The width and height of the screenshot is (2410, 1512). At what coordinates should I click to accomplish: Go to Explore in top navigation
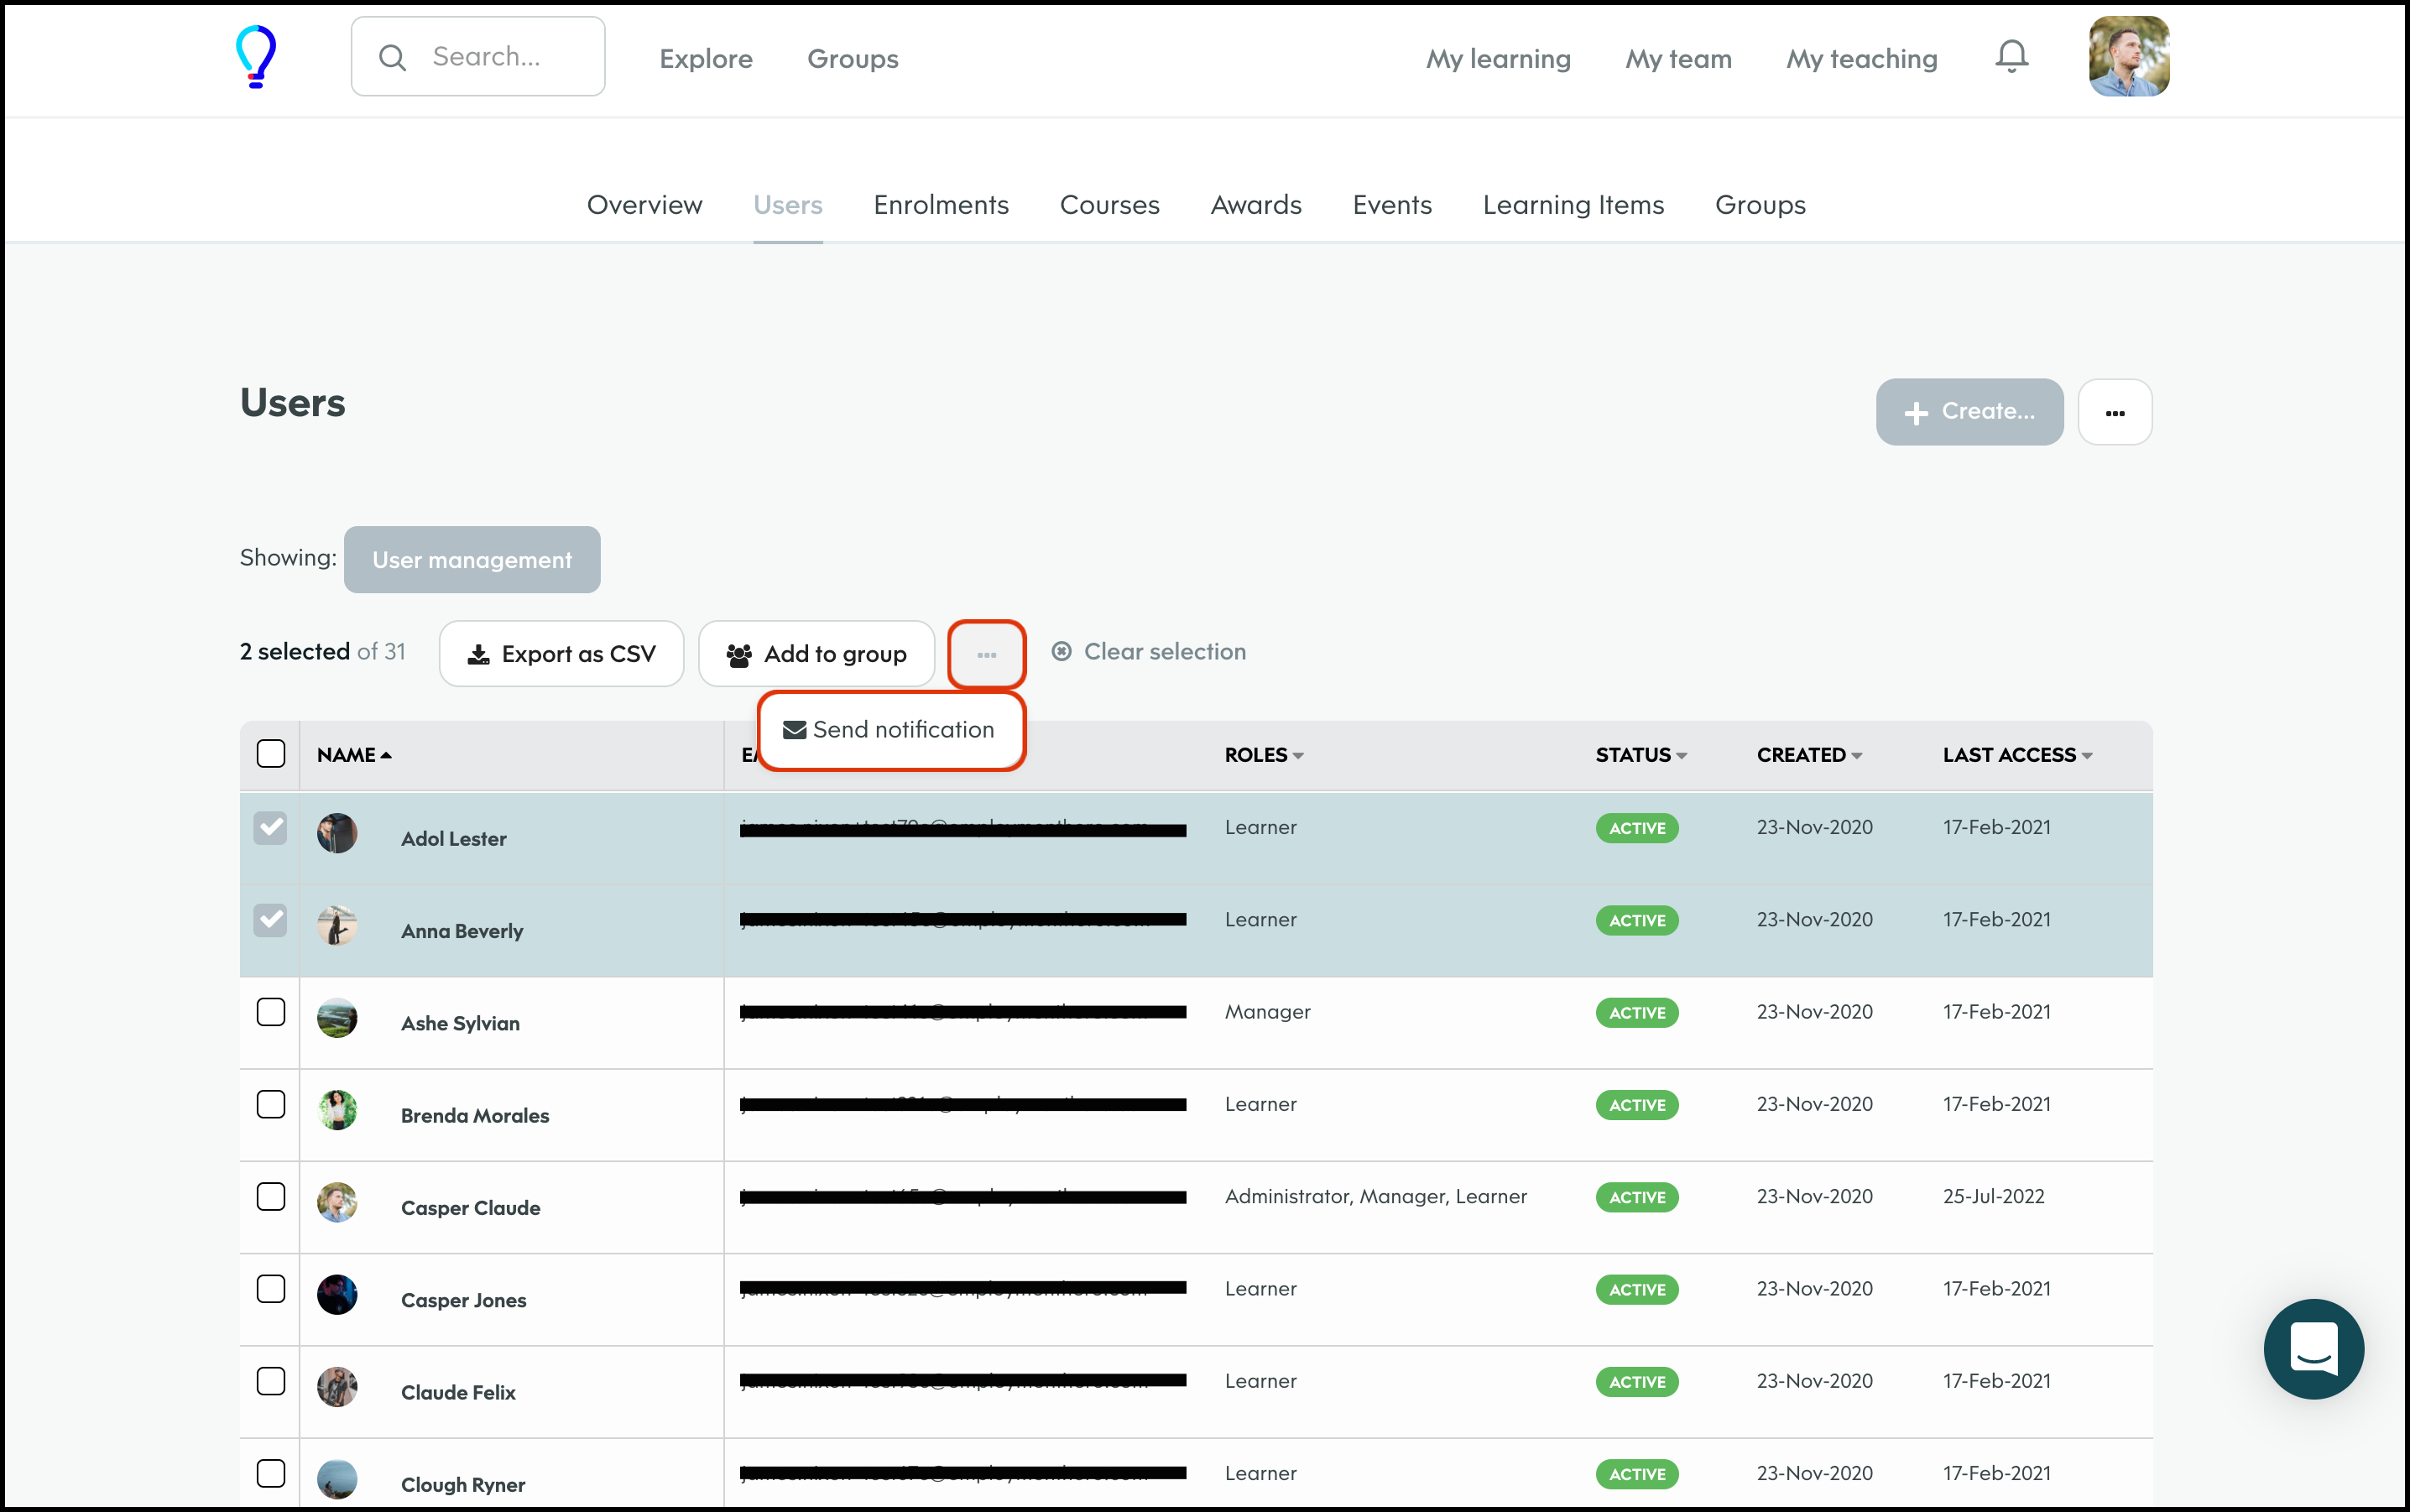pos(706,59)
